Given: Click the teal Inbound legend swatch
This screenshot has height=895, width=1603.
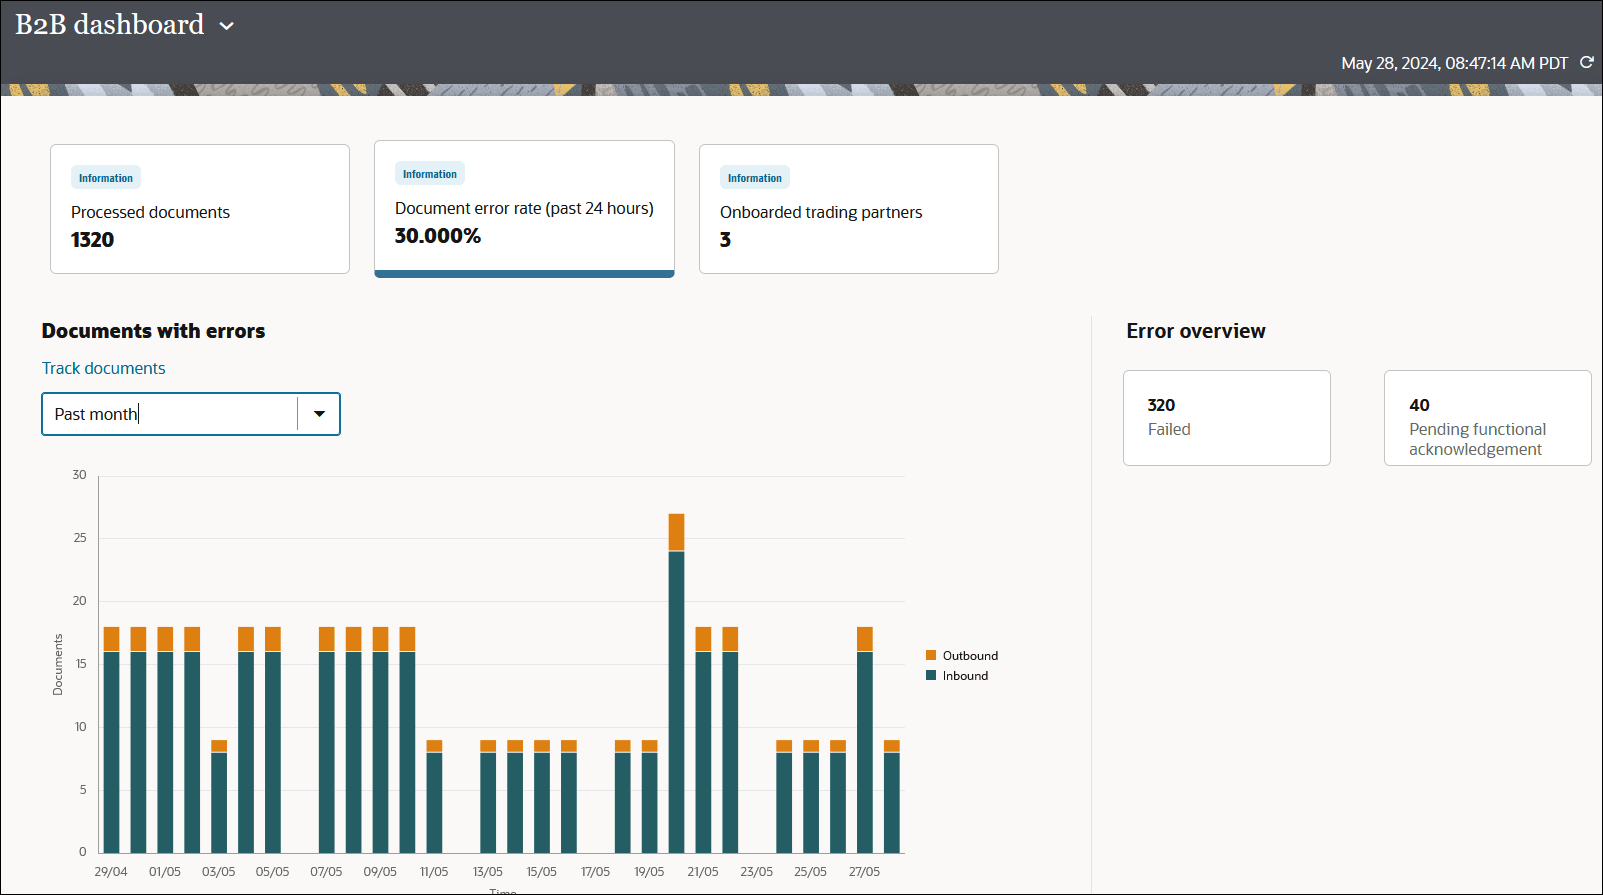Looking at the screenshot, I should tap(931, 675).
